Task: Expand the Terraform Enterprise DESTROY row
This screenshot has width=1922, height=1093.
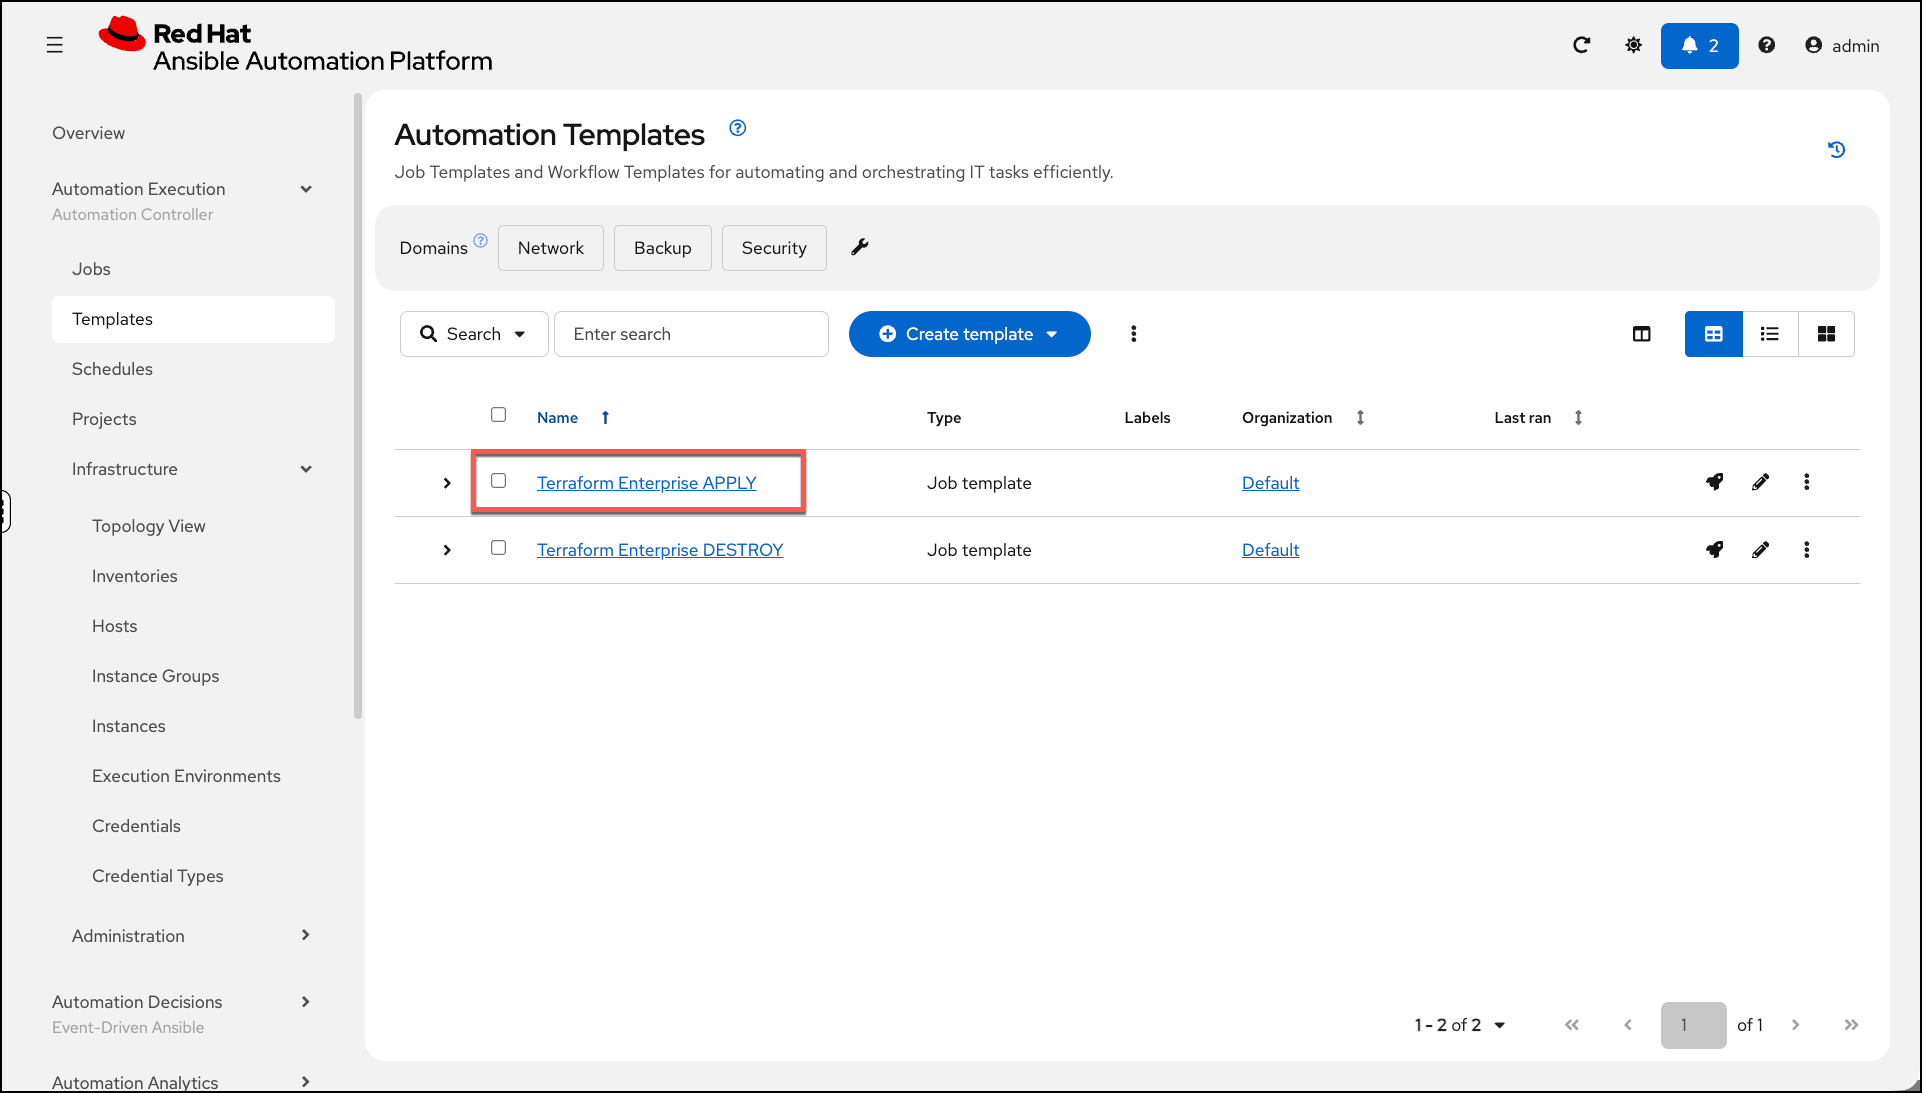Action: coord(447,550)
